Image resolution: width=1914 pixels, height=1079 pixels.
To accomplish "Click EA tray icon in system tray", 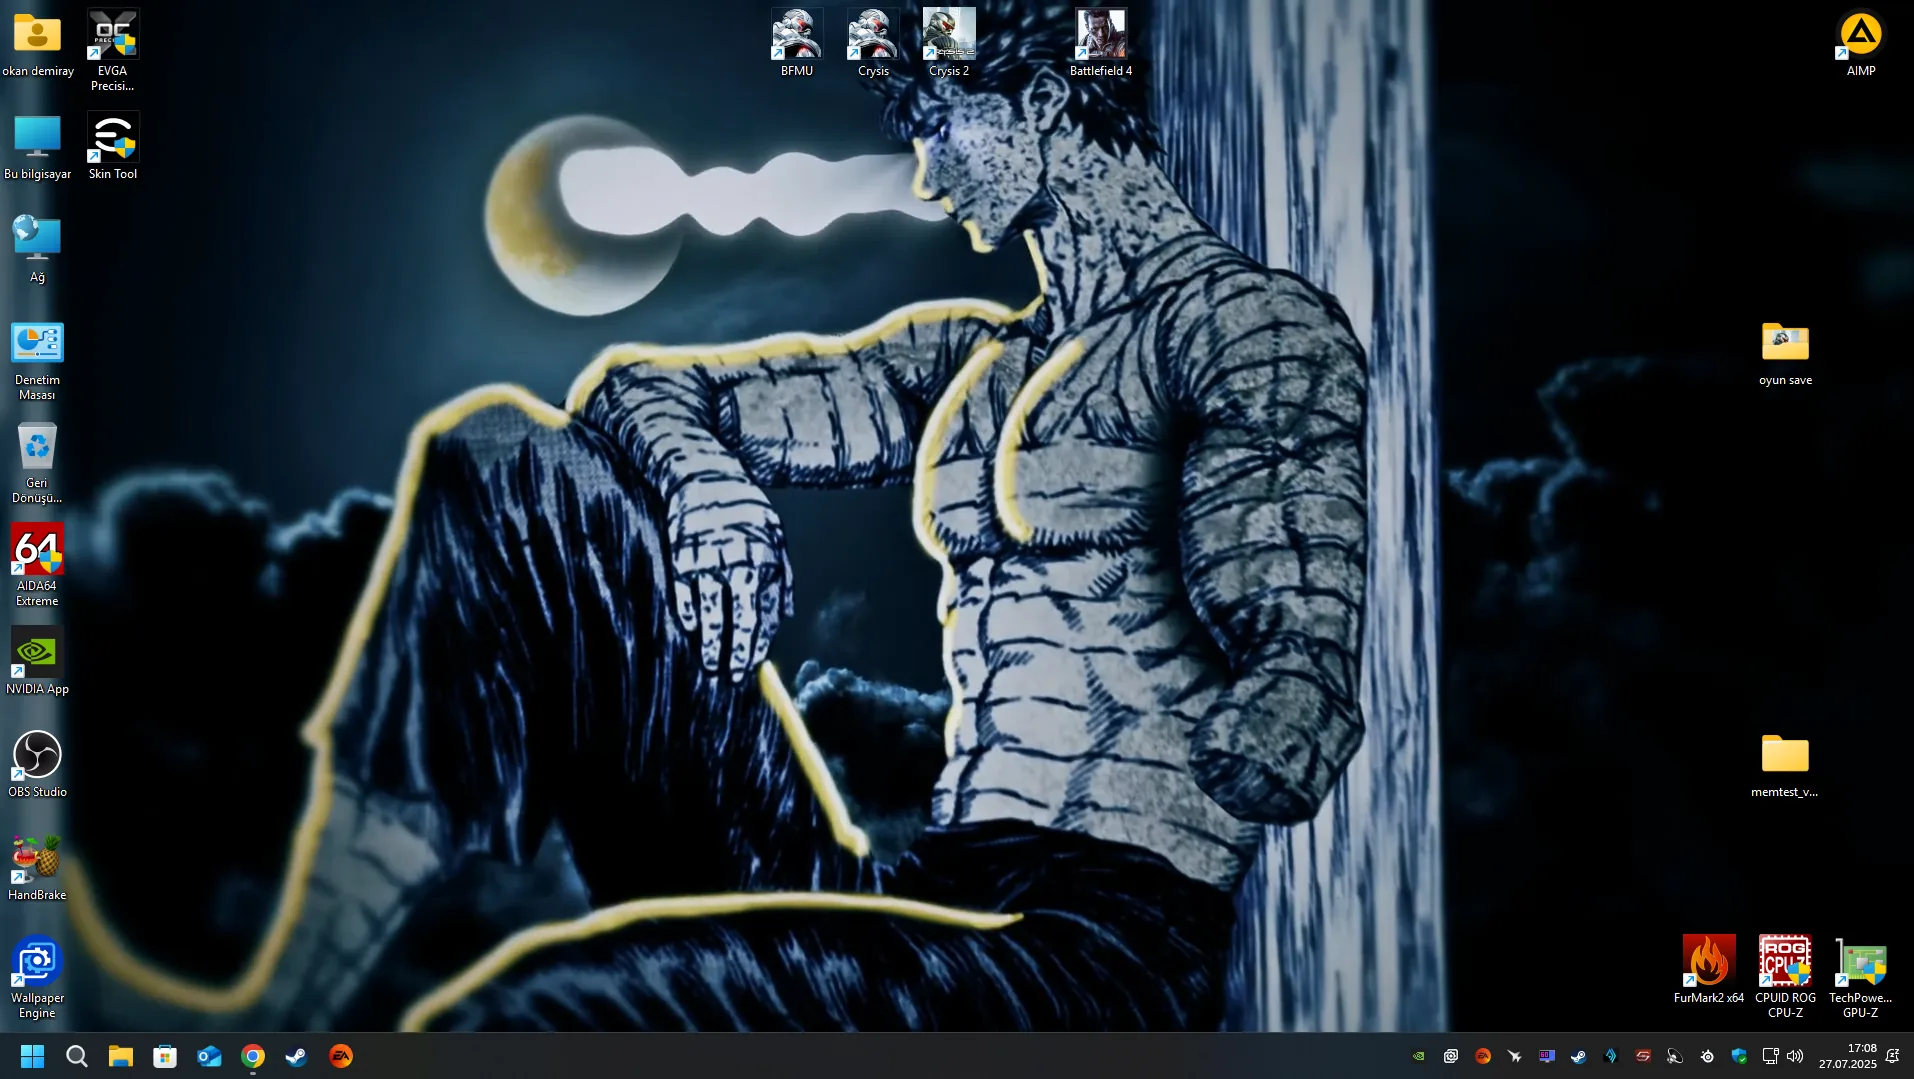I will click(1483, 1056).
